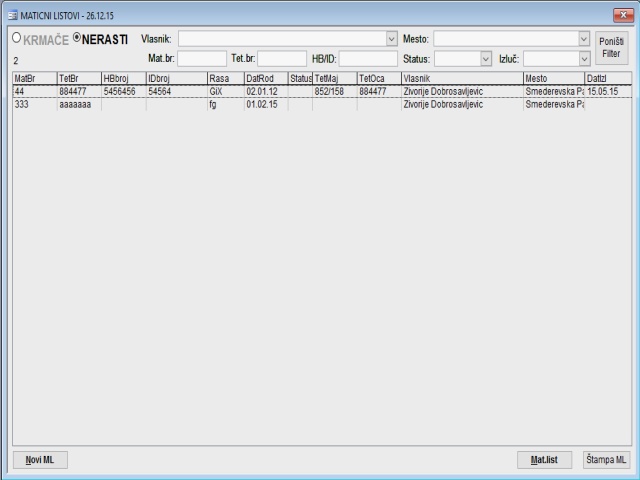Open the Vlasnik dropdown list
This screenshot has width=640, height=480.
391,38
